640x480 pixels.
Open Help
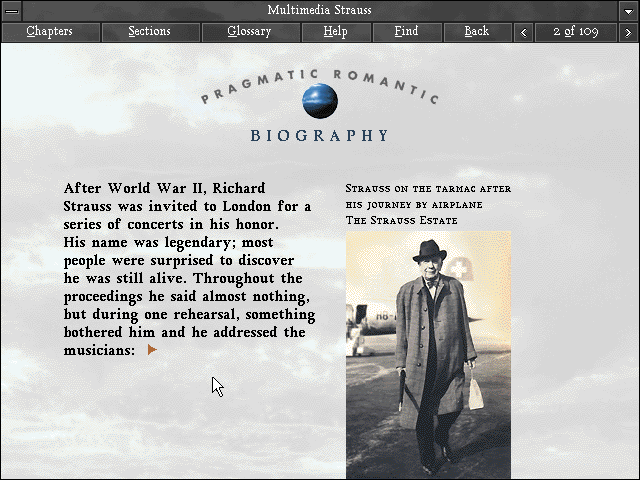pyautogui.click(x=336, y=32)
